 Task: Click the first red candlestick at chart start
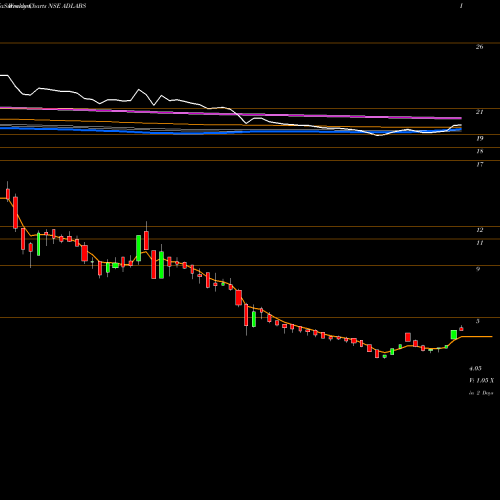coord(8,194)
